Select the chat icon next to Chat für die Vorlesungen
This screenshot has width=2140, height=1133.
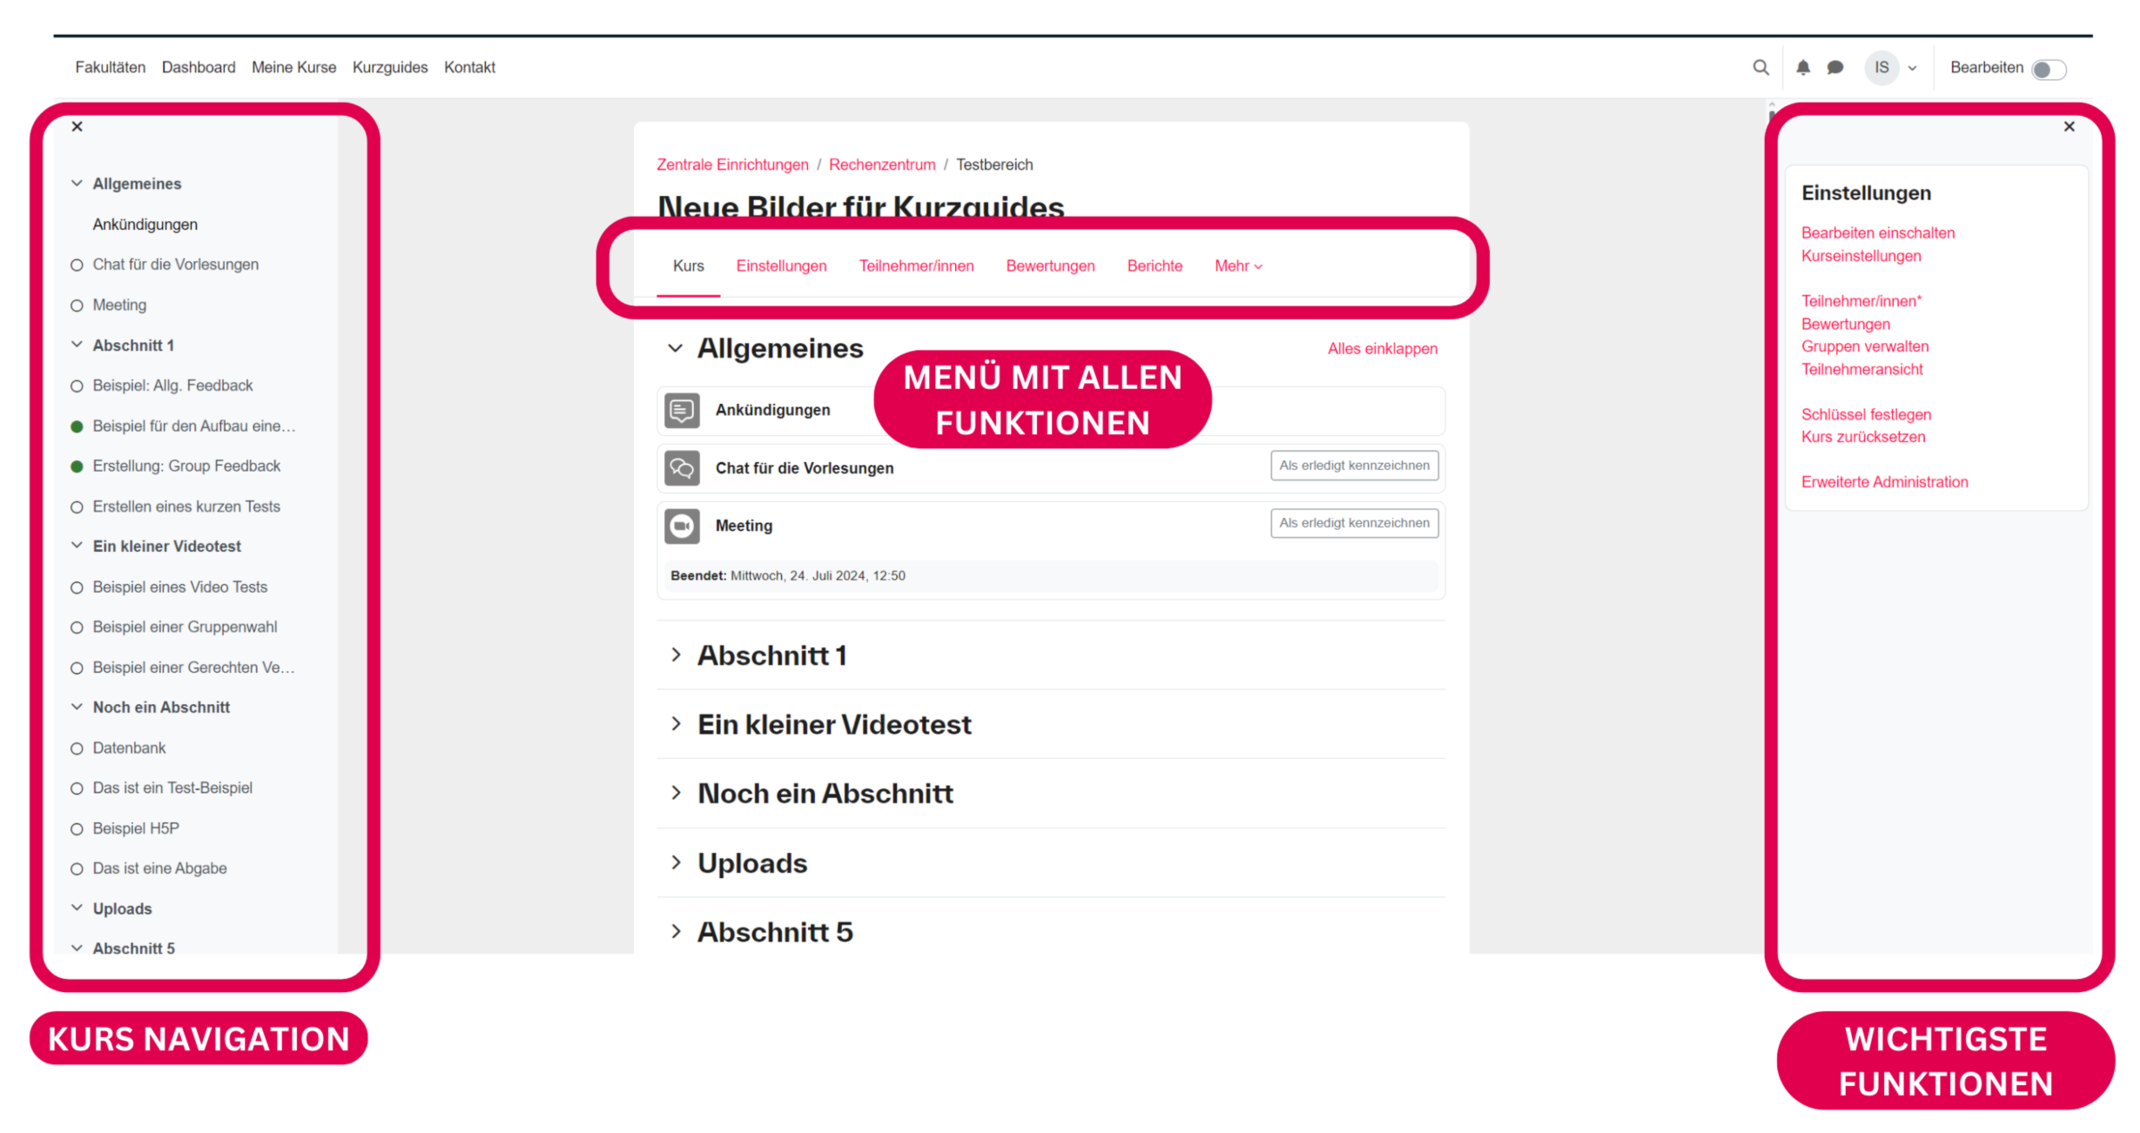tap(681, 467)
